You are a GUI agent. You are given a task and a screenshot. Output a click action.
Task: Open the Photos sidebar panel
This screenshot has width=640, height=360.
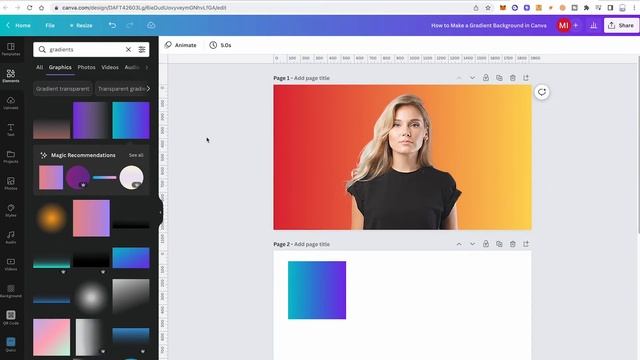tap(11, 184)
